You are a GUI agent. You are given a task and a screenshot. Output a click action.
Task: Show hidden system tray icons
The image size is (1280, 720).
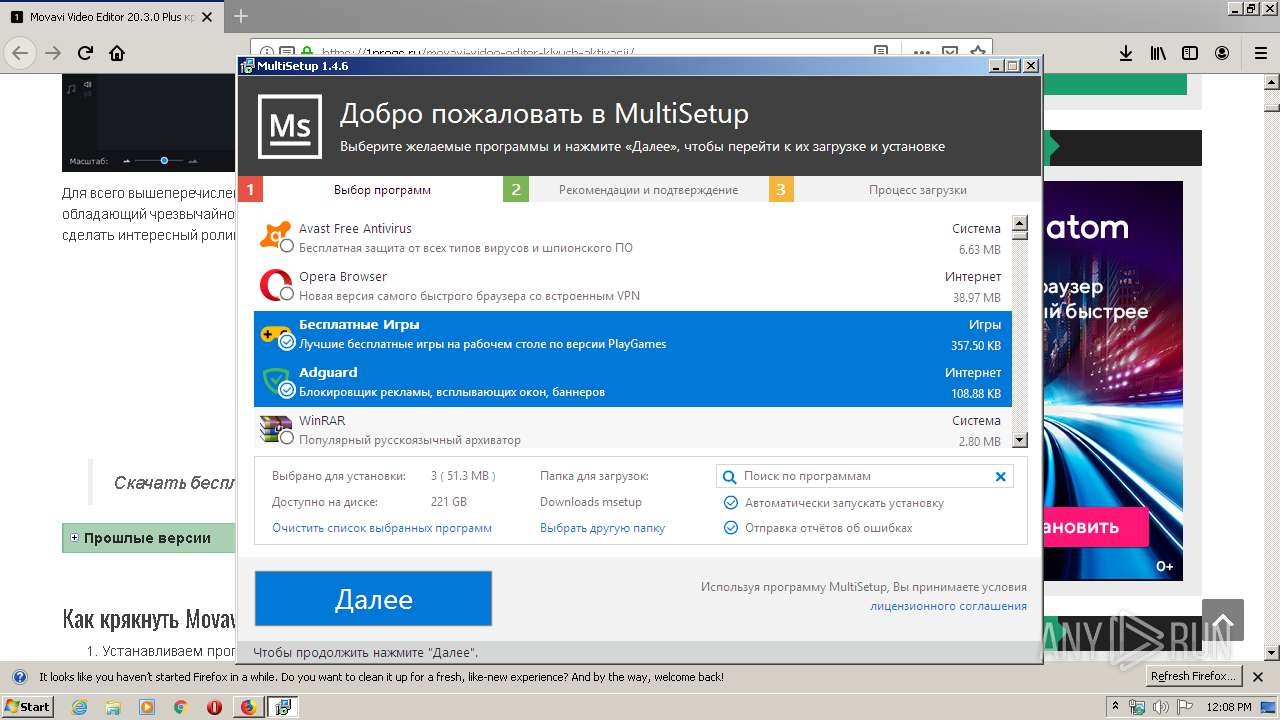(1116, 707)
